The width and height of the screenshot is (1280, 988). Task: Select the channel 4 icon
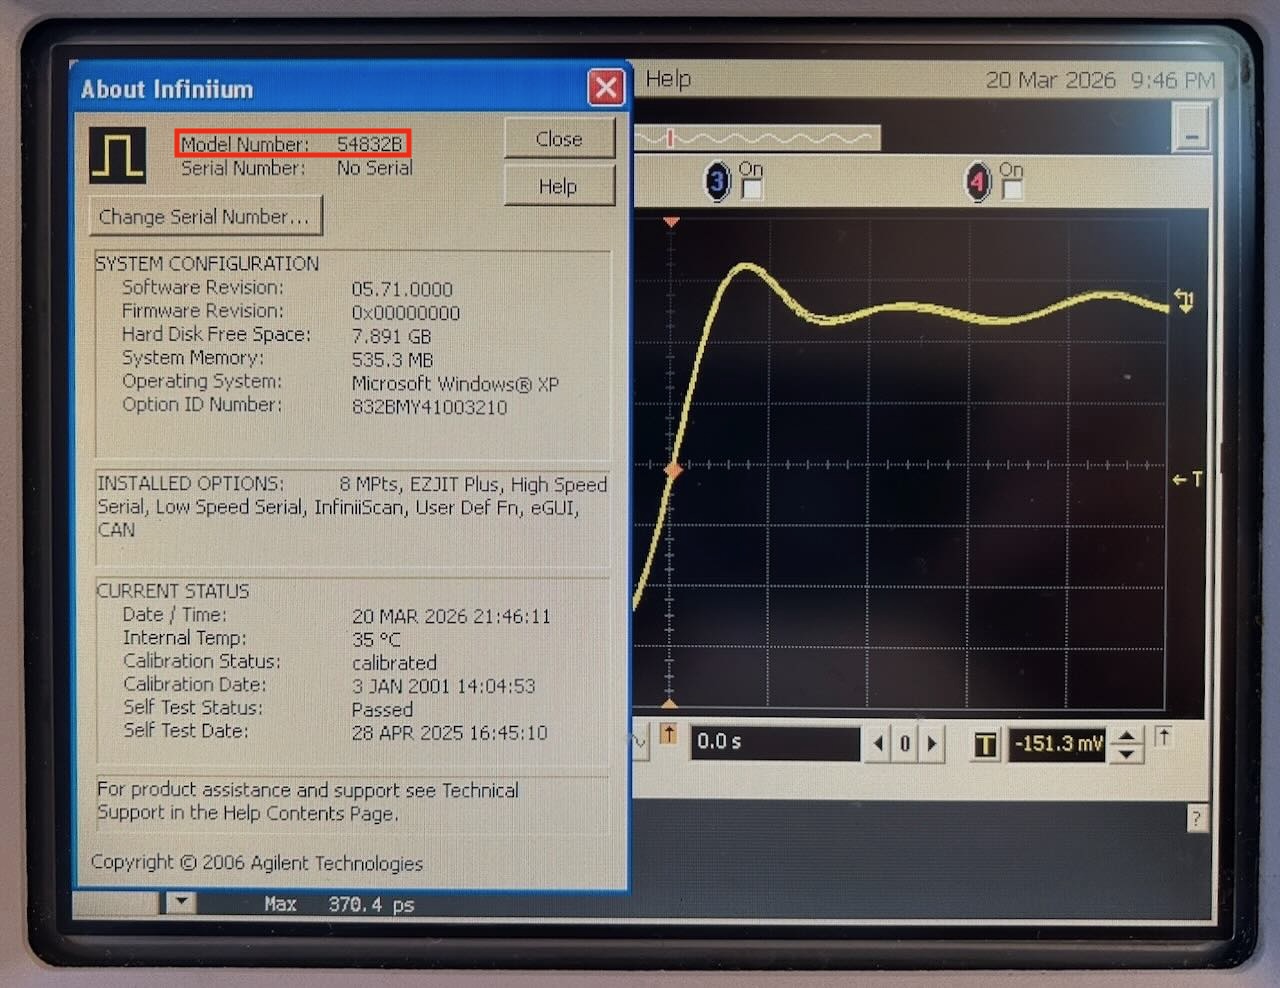pyautogui.click(x=977, y=183)
